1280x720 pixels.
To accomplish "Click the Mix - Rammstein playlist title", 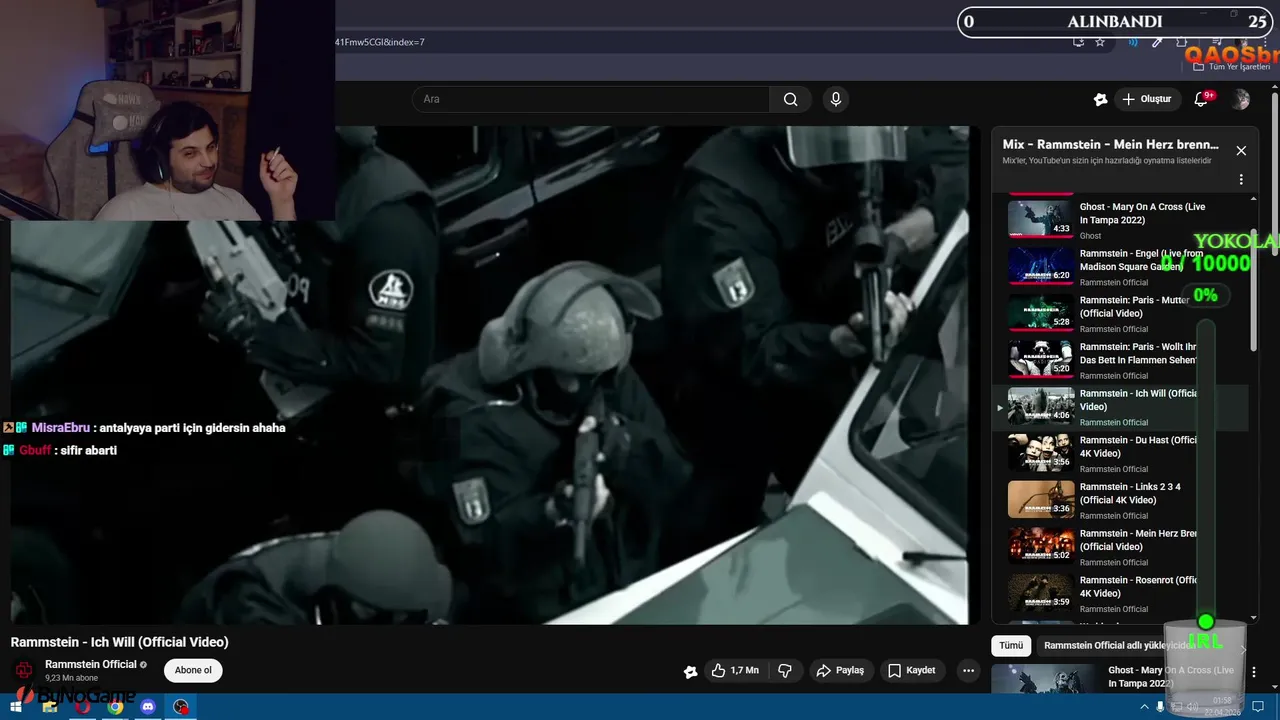I will (x=1110, y=144).
